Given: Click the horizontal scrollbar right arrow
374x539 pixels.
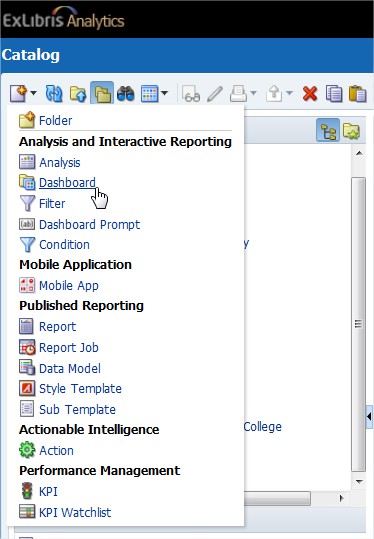Looking at the screenshot, I should click(341, 498).
